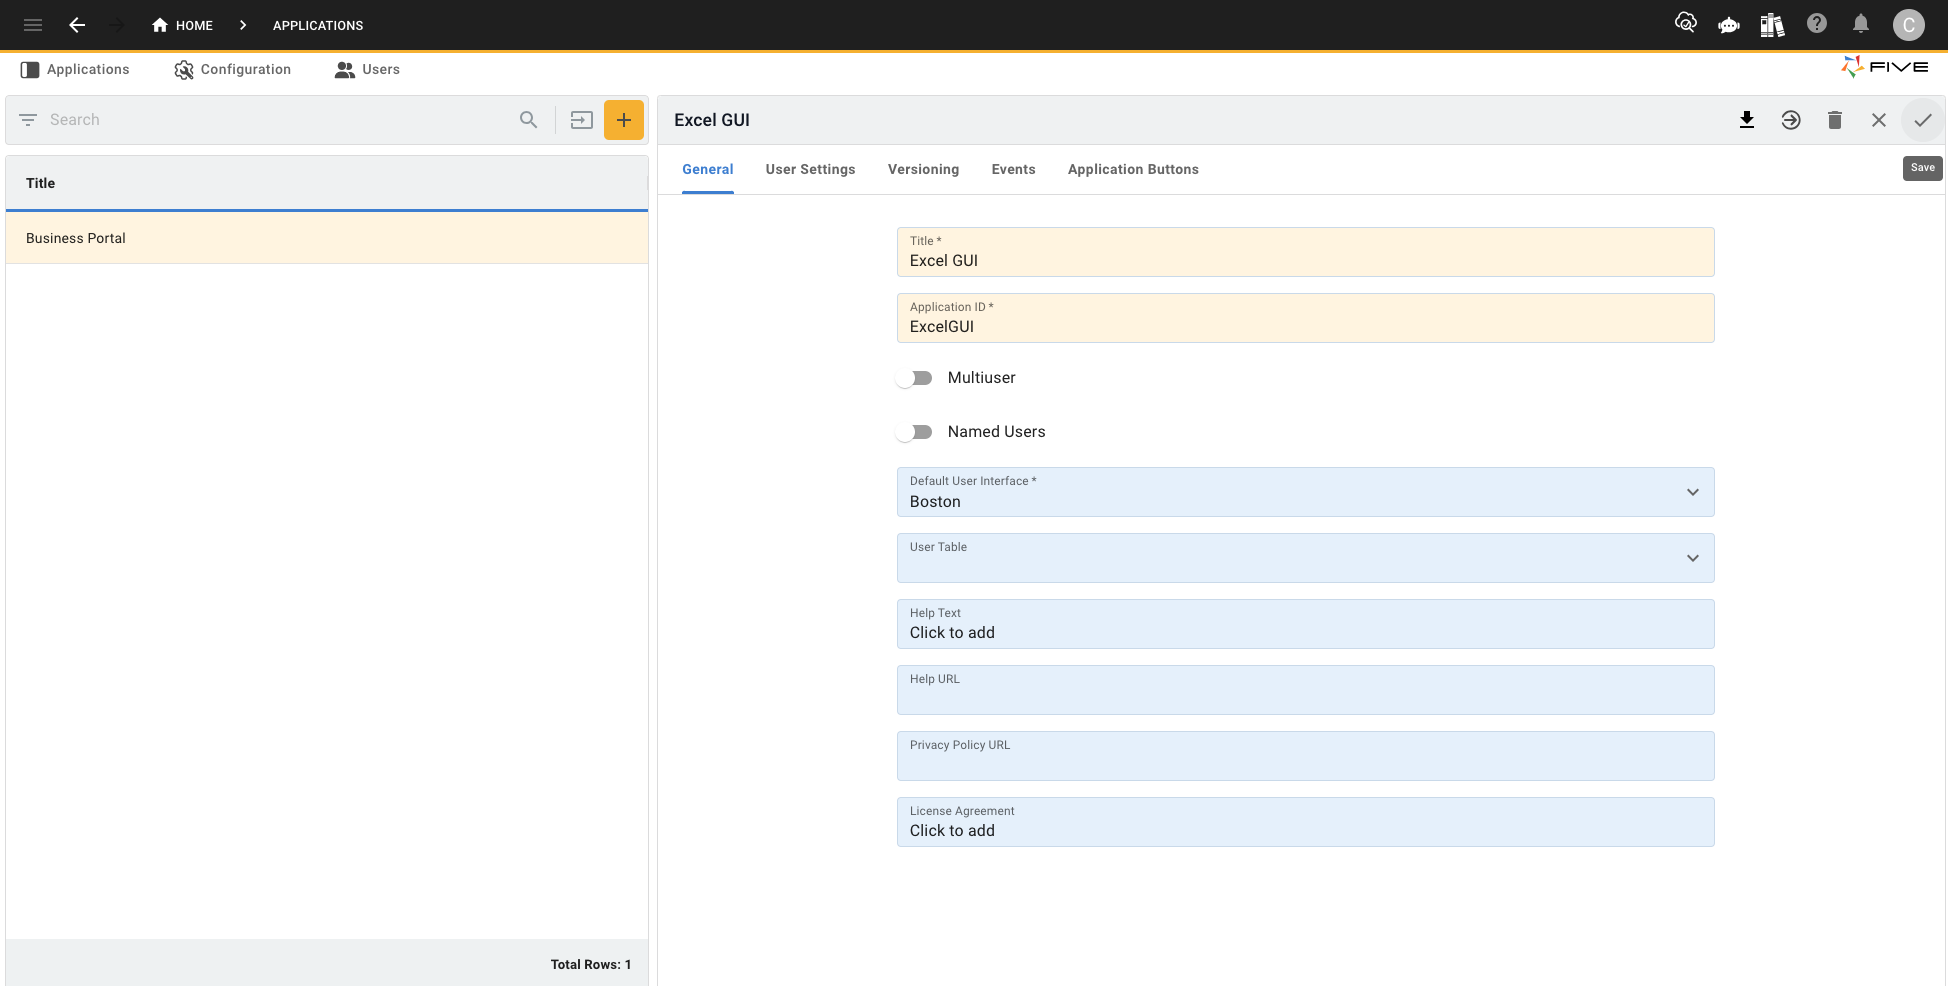This screenshot has height=986, width=1948.
Task: Run the application using the circled arrow icon
Action: click(1791, 119)
